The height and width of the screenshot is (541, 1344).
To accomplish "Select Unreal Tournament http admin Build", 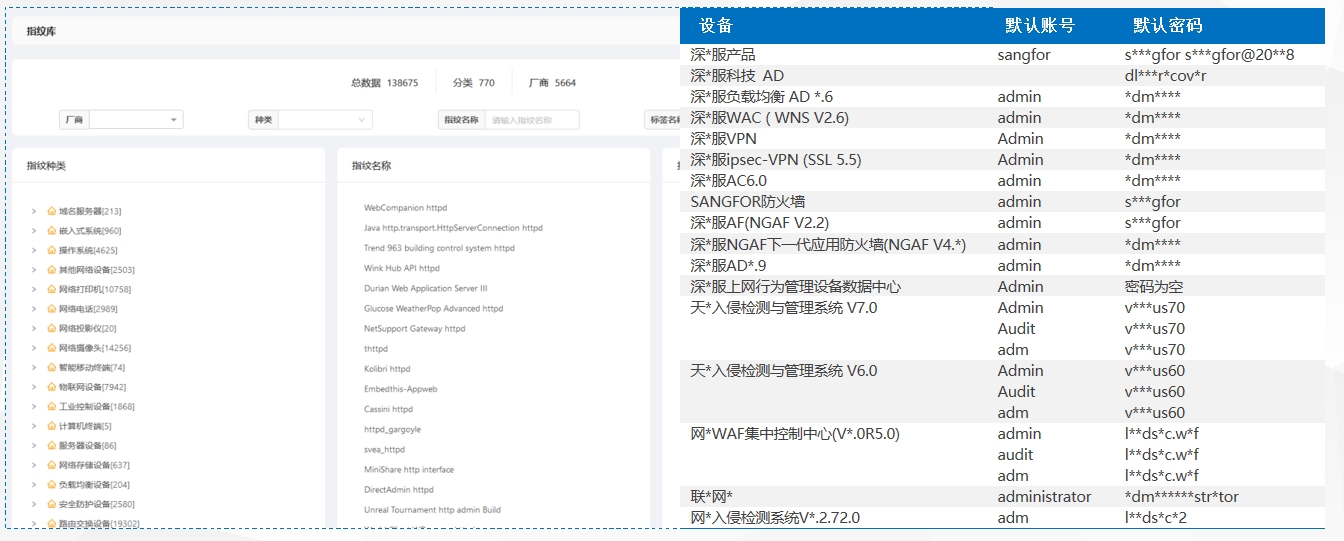I will coord(432,509).
